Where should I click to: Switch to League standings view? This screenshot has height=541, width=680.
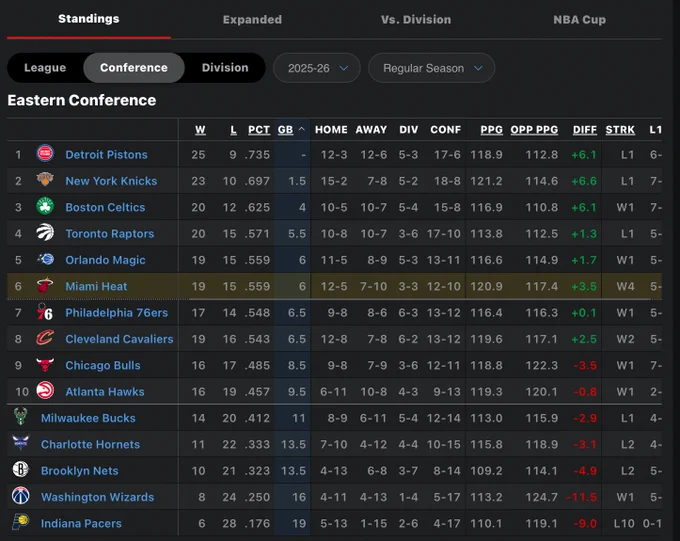point(45,68)
